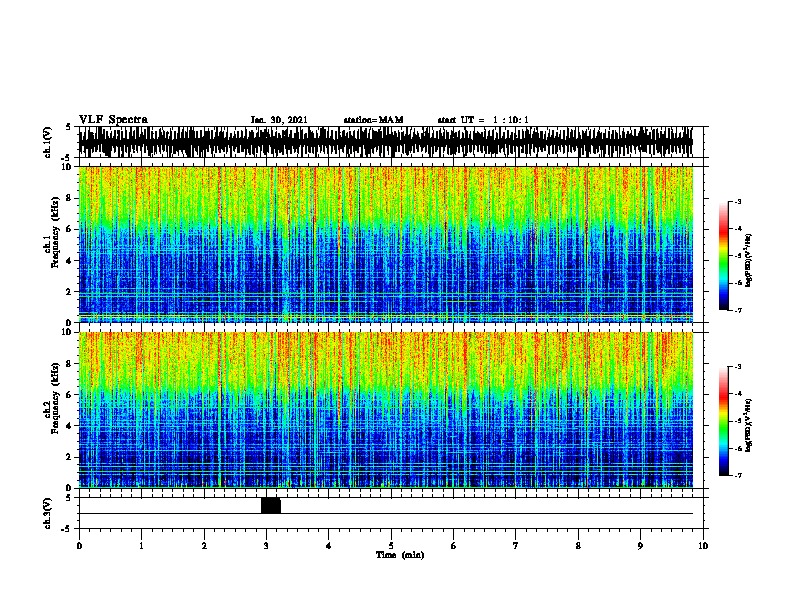Click the 4 kHz tick label on ch.1 spectrogram
The image size is (792, 612).
(69, 261)
